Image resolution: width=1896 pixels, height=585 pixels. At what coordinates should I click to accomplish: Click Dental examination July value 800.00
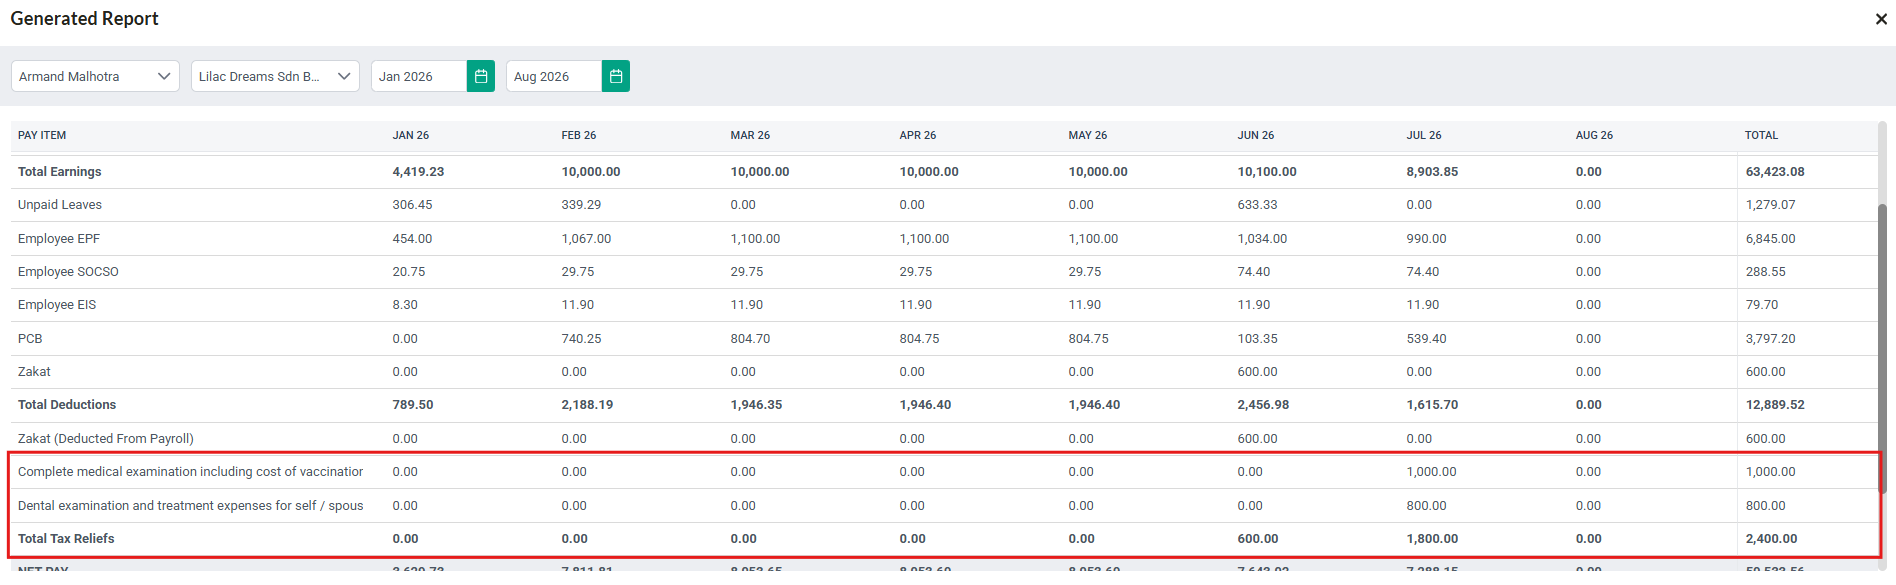pyautogui.click(x=1426, y=506)
